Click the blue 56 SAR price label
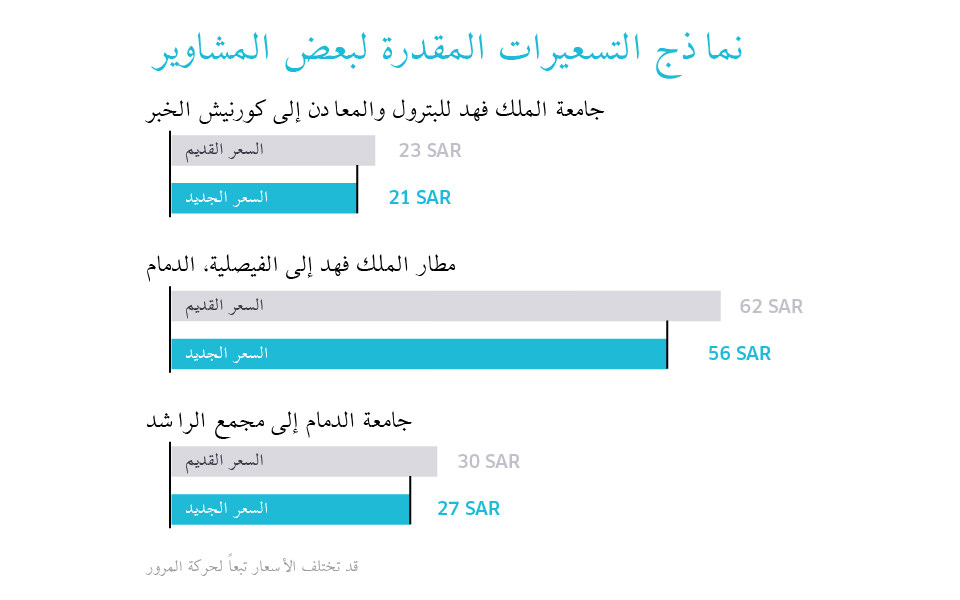960x600 pixels. (x=739, y=354)
